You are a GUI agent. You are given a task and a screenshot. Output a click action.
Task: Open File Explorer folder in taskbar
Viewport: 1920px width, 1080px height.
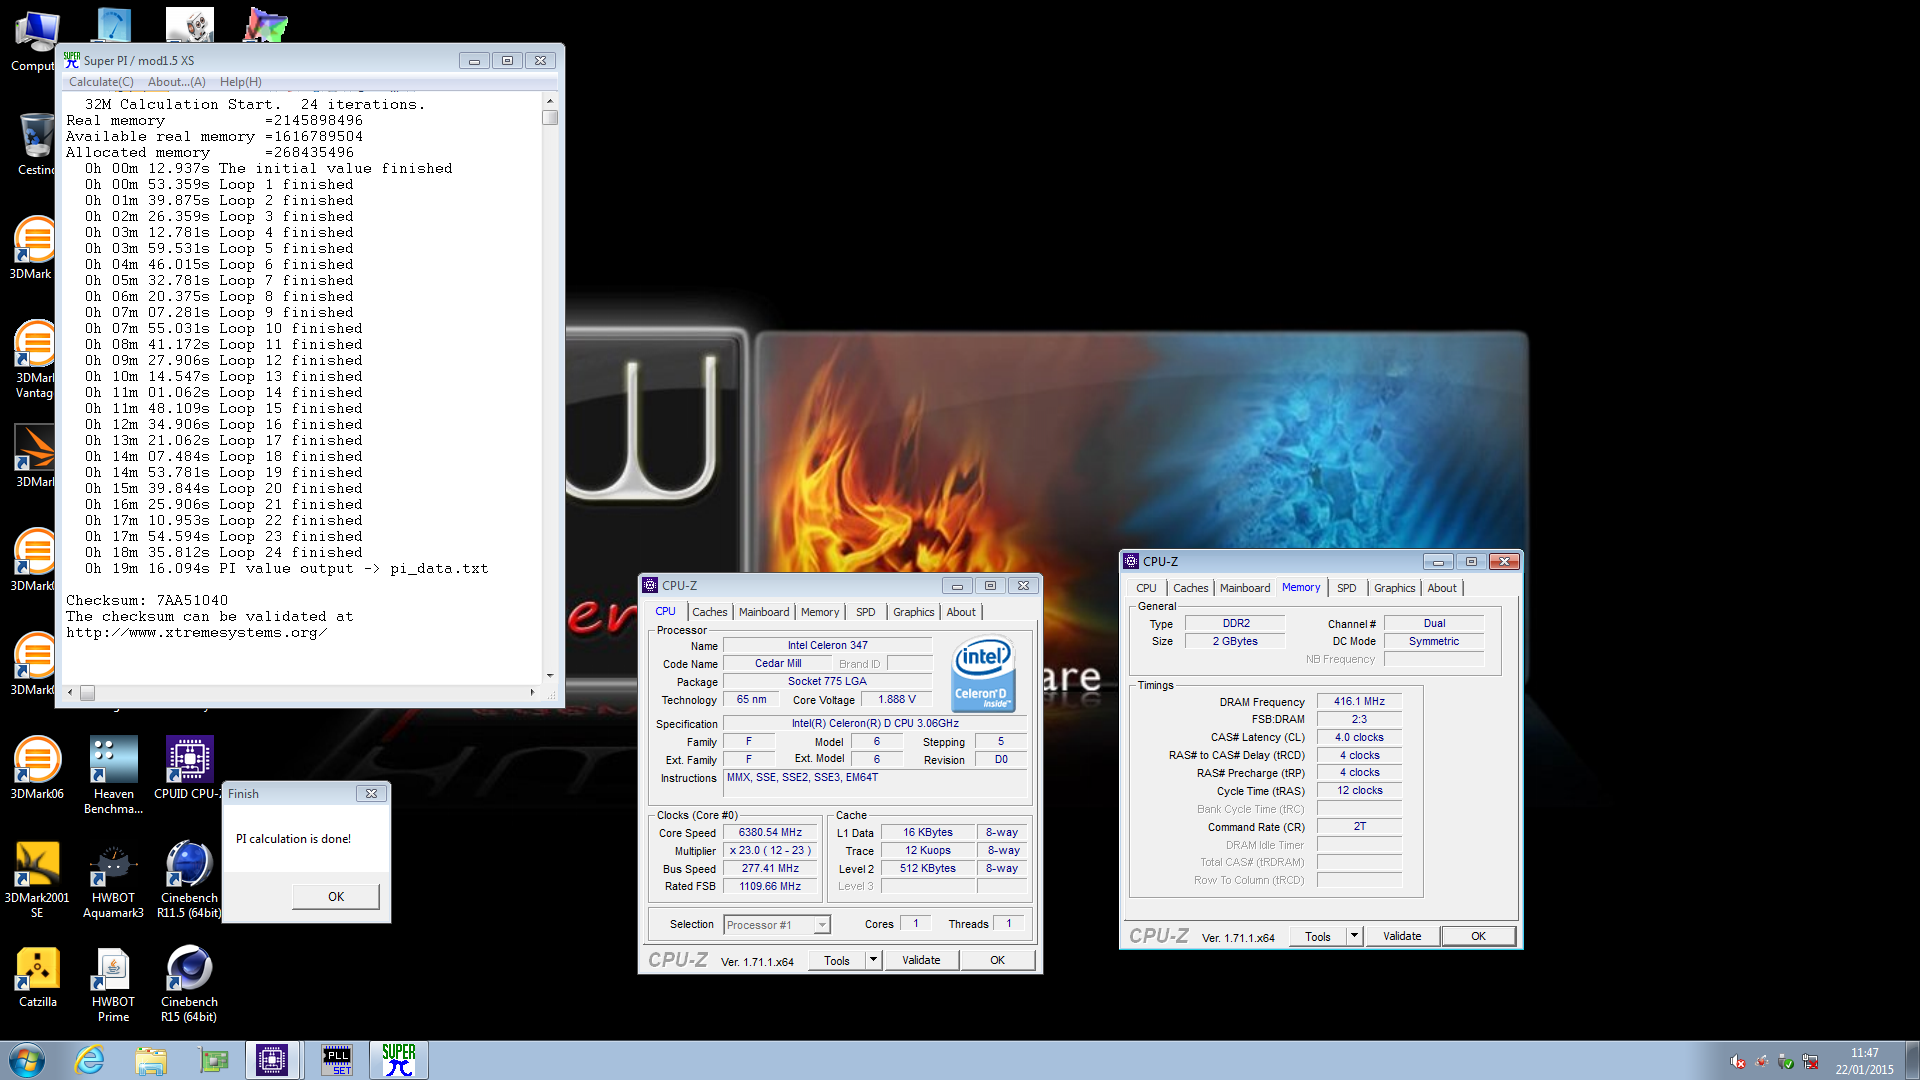(x=151, y=1060)
